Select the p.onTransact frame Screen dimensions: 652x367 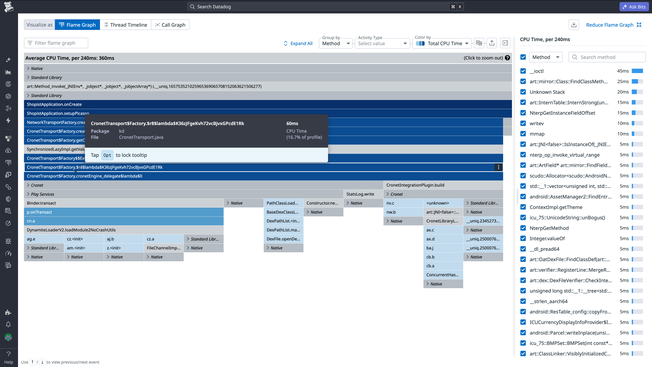[x=123, y=212]
